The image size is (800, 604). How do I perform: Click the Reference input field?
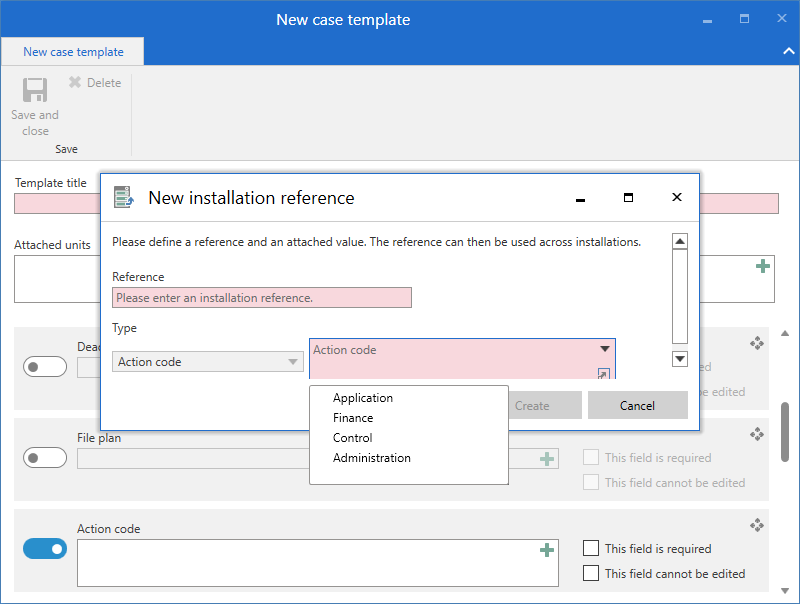point(261,298)
